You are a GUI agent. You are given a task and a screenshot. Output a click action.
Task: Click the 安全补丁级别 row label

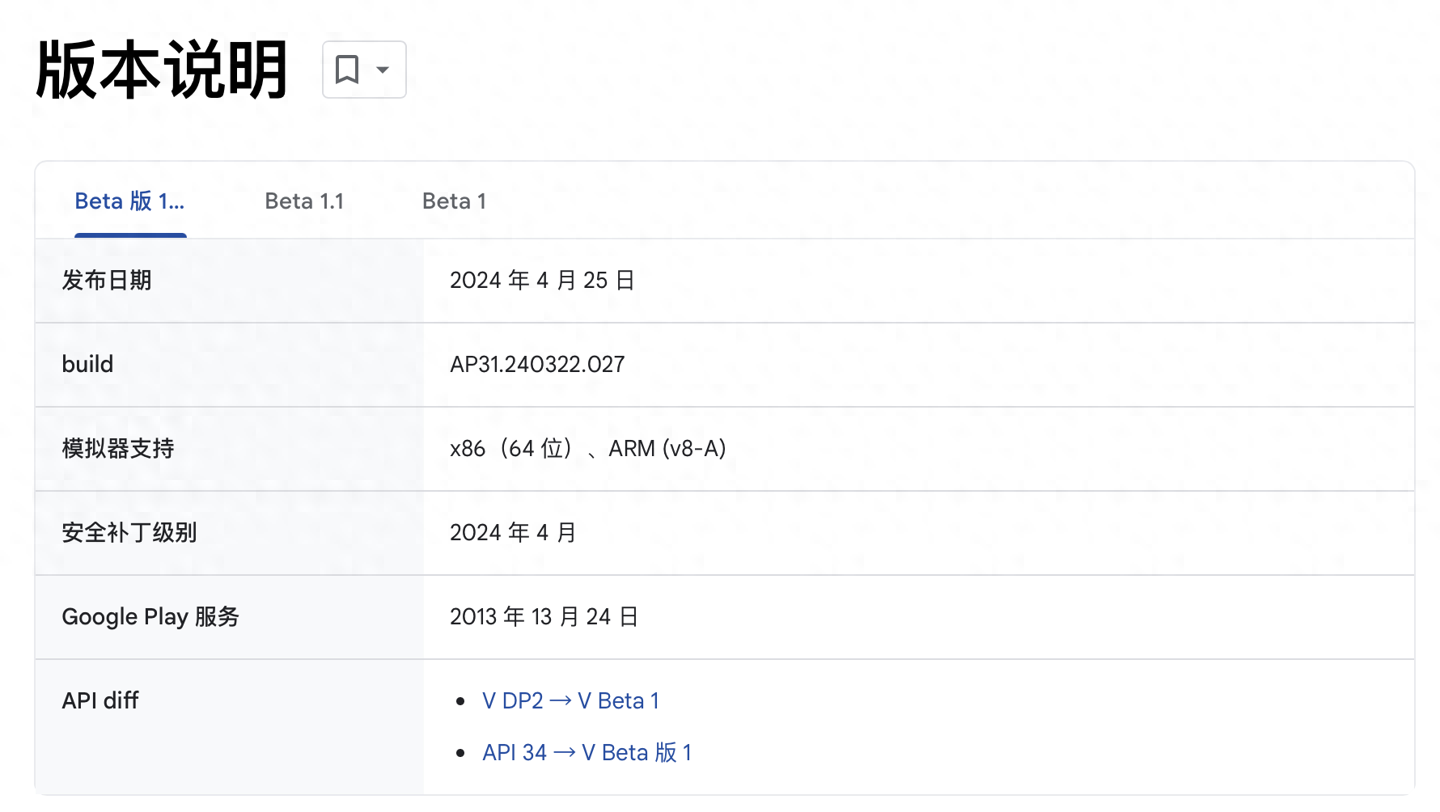pos(129,533)
